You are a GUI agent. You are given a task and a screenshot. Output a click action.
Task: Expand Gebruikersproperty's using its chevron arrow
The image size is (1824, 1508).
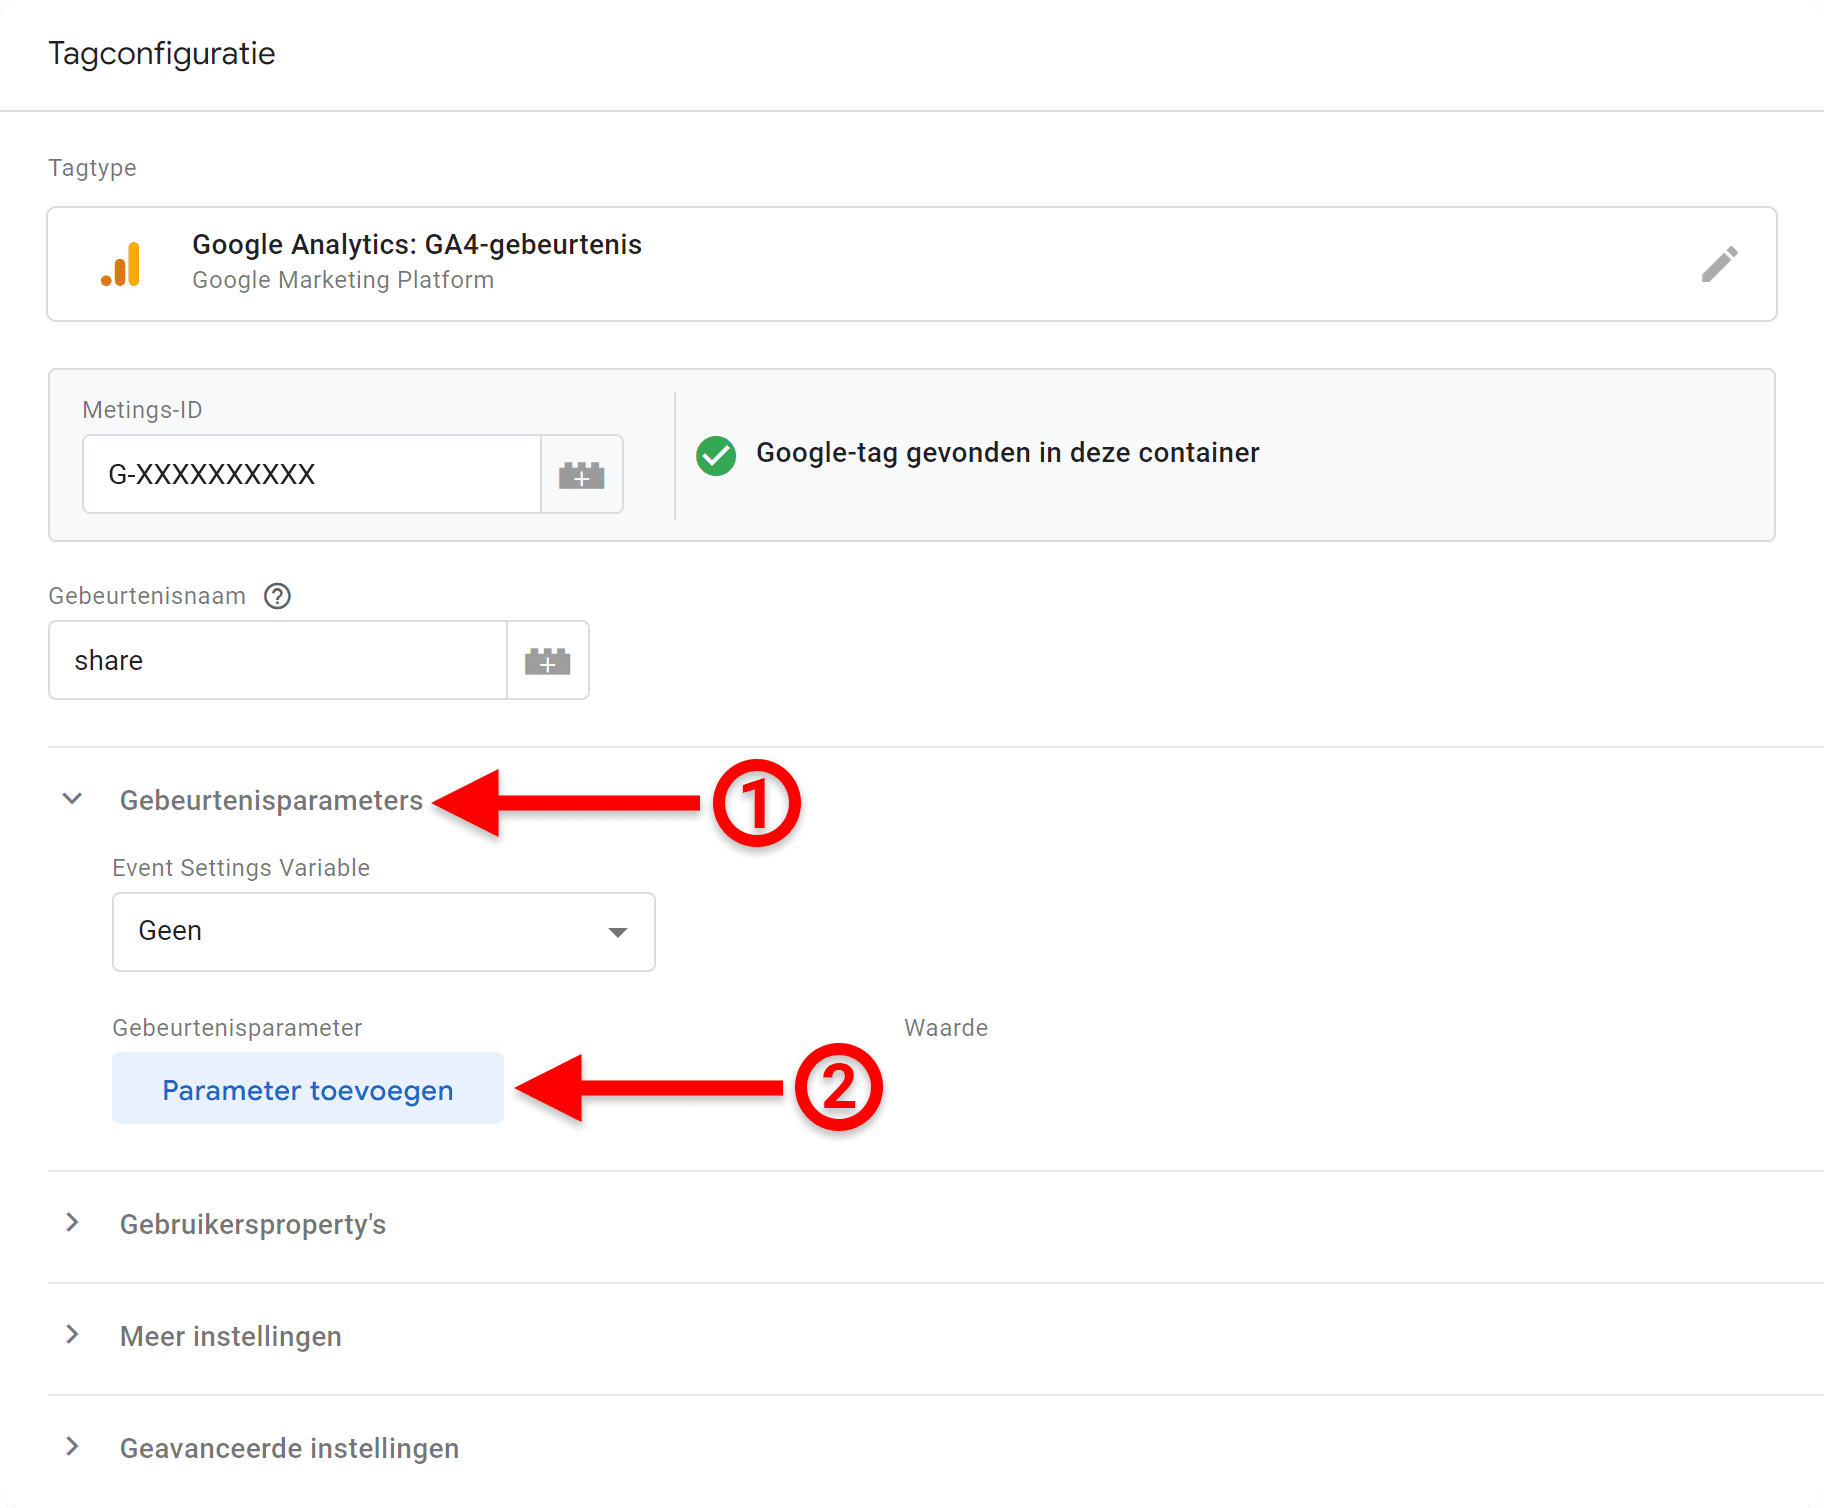click(x=72, y=1223)
